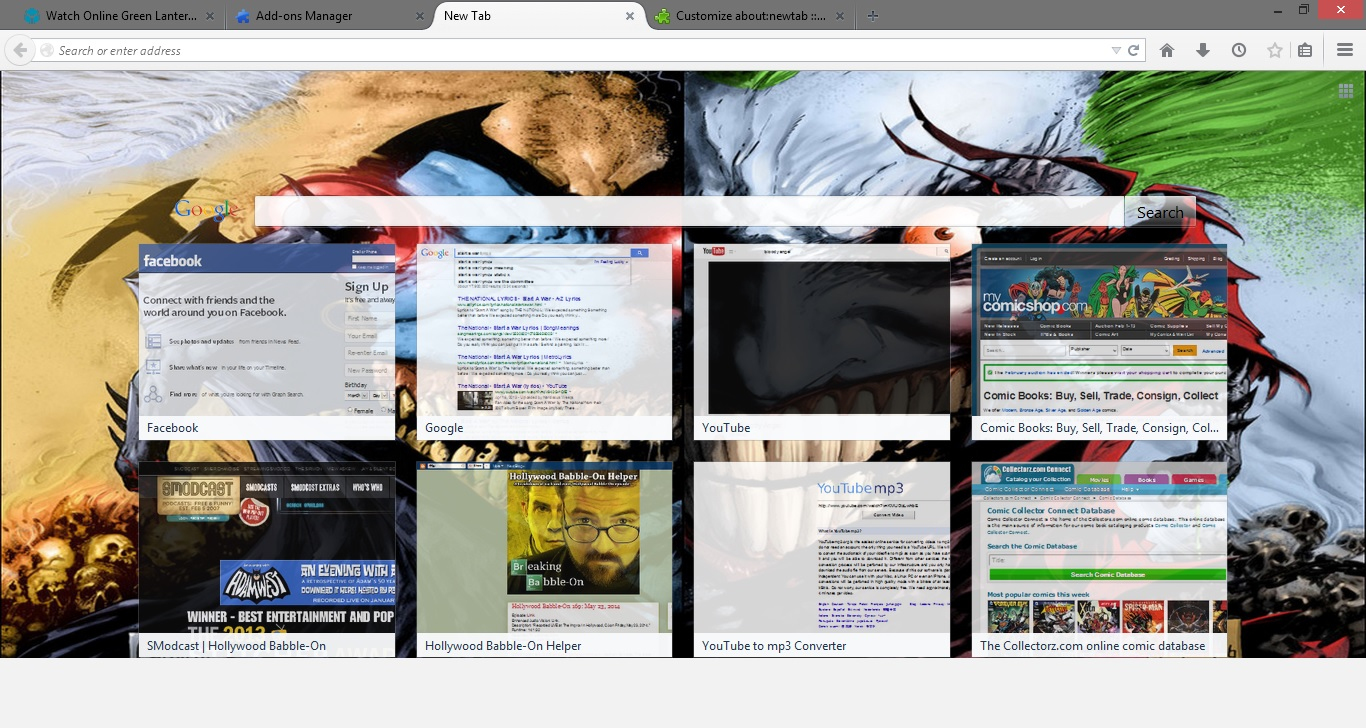Open the History clock icon
Image resolution: width=1366 pixels, height=728 pixels.
(x=1239, y=50)
